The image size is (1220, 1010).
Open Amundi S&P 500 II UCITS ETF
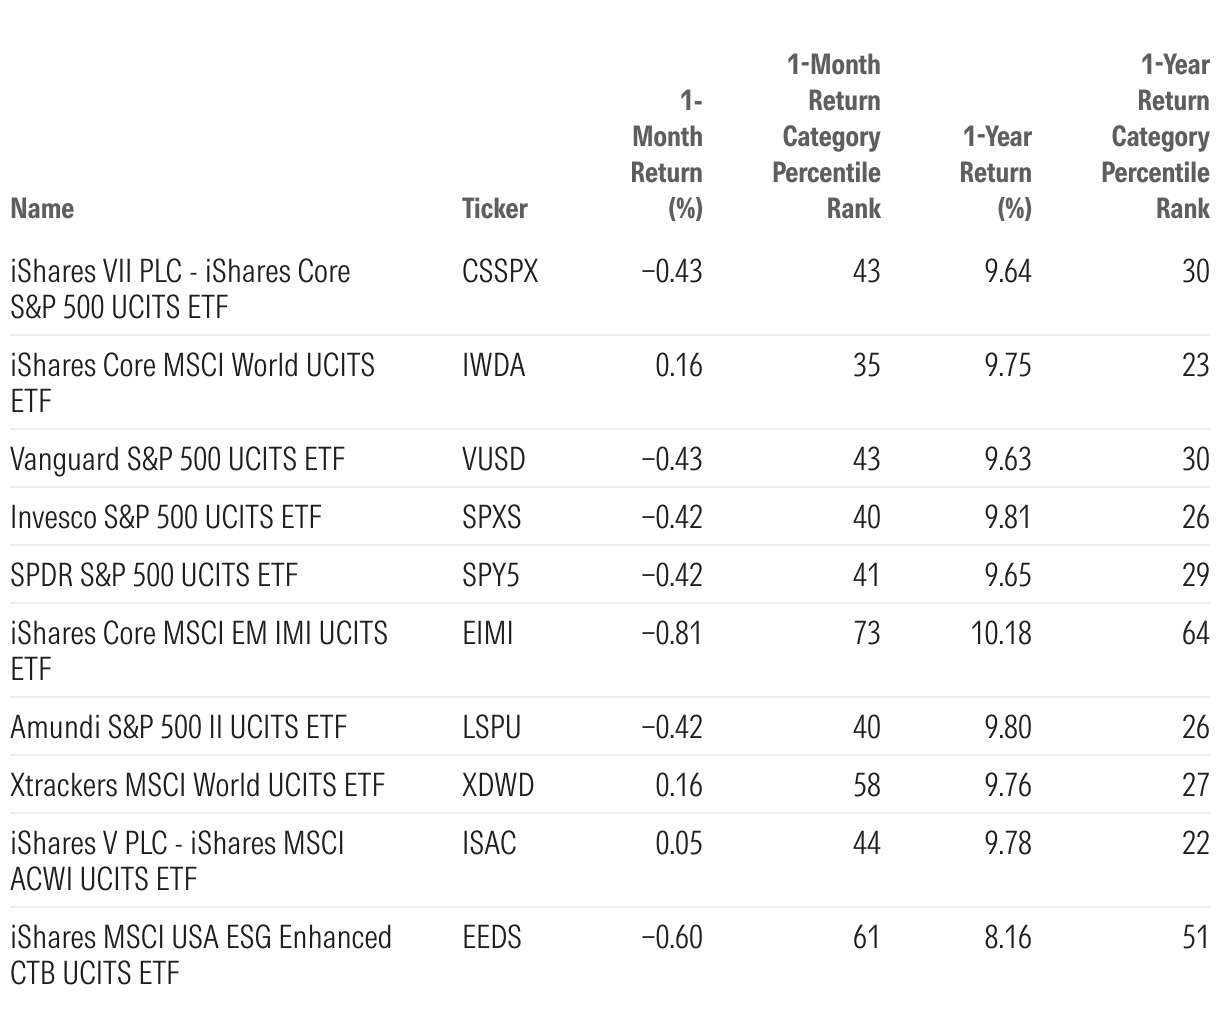(x=178, y=727)
